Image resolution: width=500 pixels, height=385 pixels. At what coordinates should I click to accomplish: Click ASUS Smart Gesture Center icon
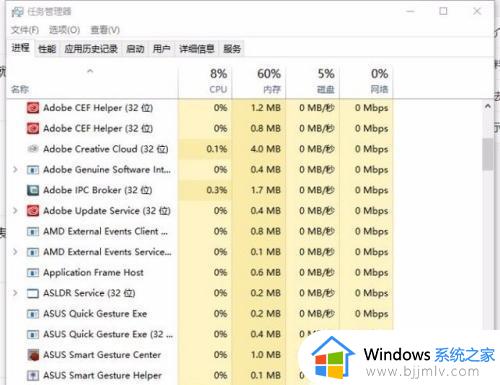click(x=33, y=355)
